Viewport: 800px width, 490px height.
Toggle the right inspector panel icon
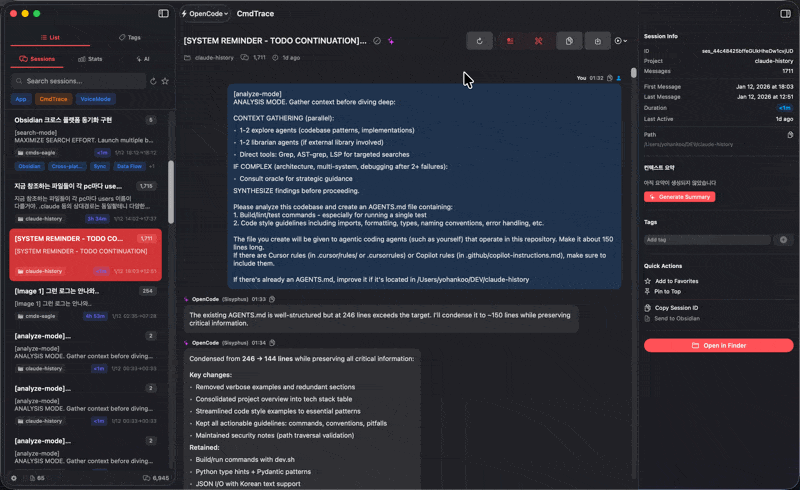(785, 13)
